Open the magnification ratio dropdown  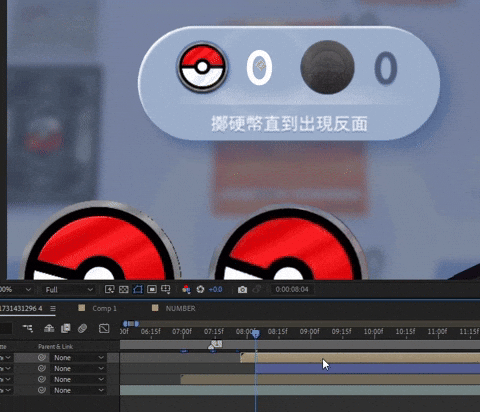click(16, 290)
